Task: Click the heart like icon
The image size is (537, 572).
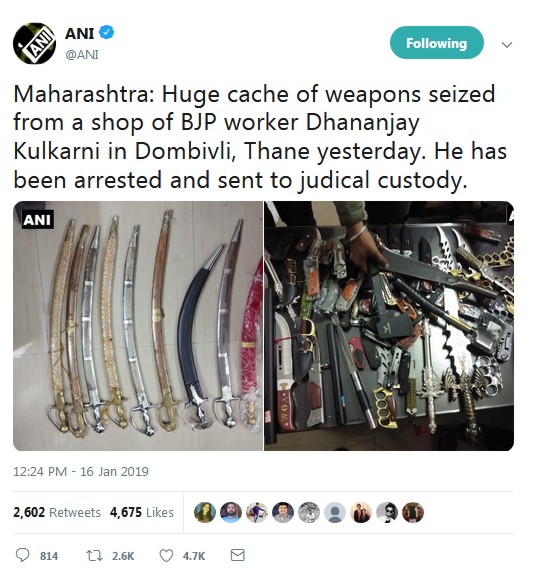Action: (166, 556)
